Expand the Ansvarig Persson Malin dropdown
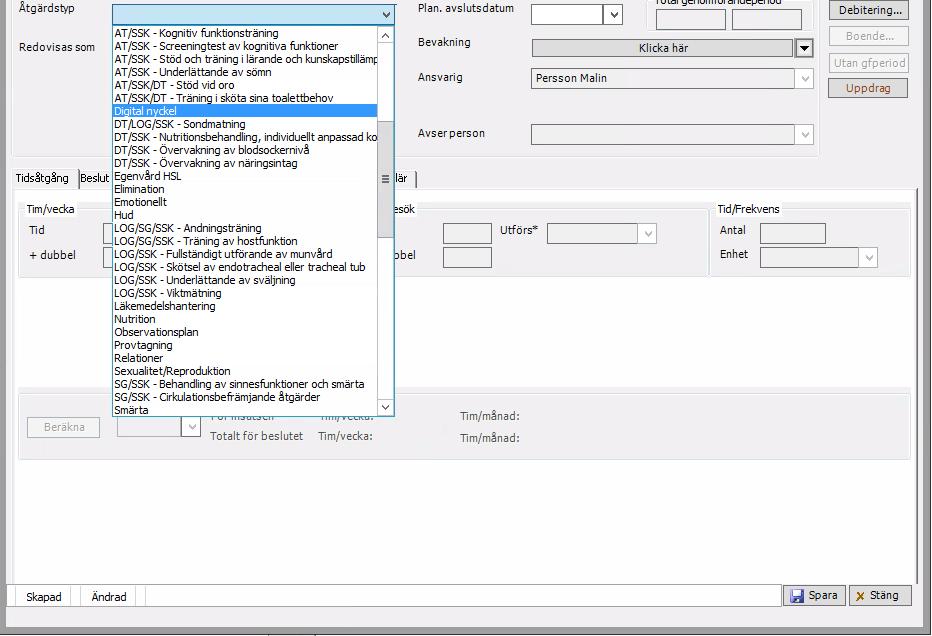 click(804, 78)
